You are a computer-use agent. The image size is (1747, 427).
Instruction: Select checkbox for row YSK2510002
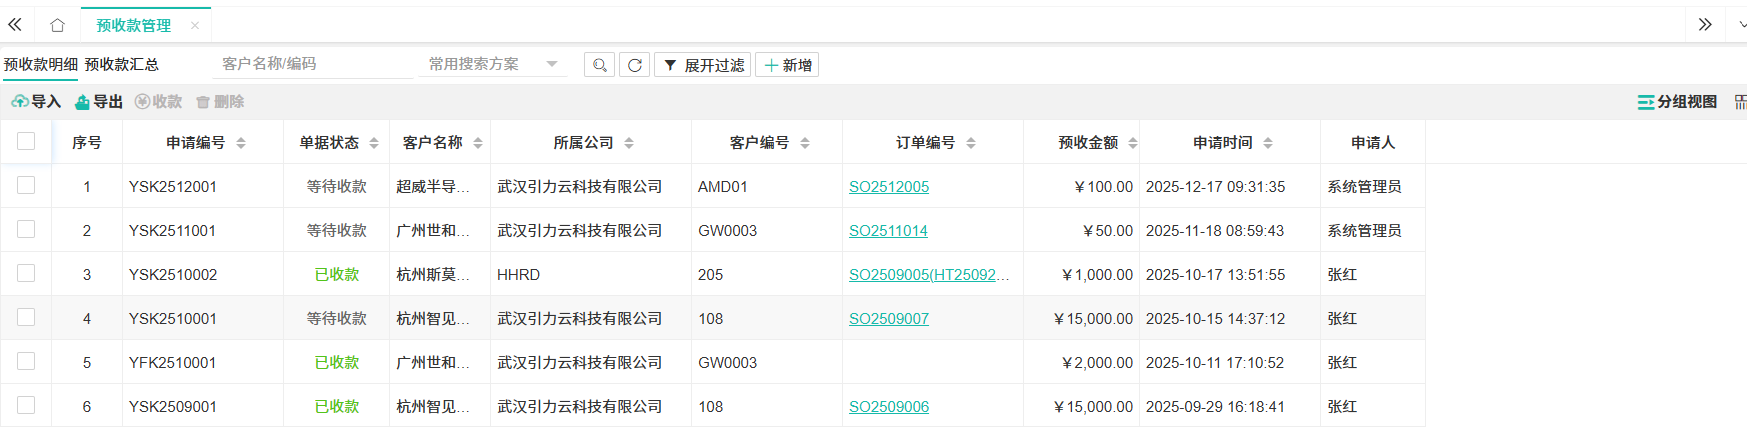(x=26, y=274)
